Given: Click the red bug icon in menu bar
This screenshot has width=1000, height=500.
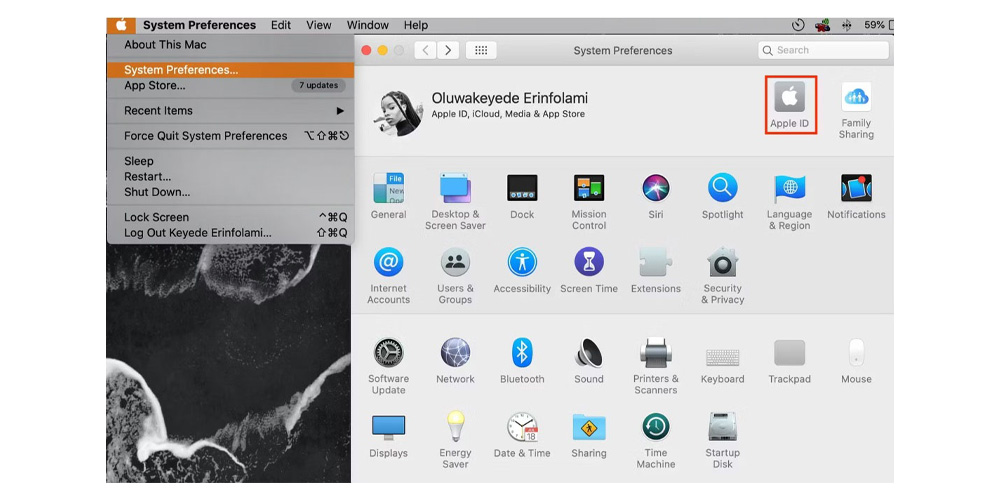Looking at the screenshot, I should coord(823,26).
